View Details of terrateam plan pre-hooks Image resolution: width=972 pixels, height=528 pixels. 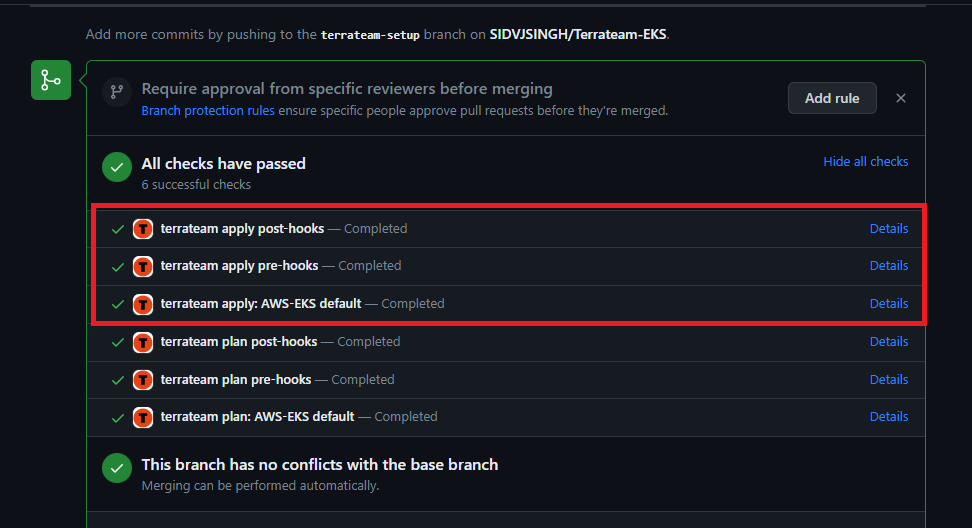tap(888, 379)
